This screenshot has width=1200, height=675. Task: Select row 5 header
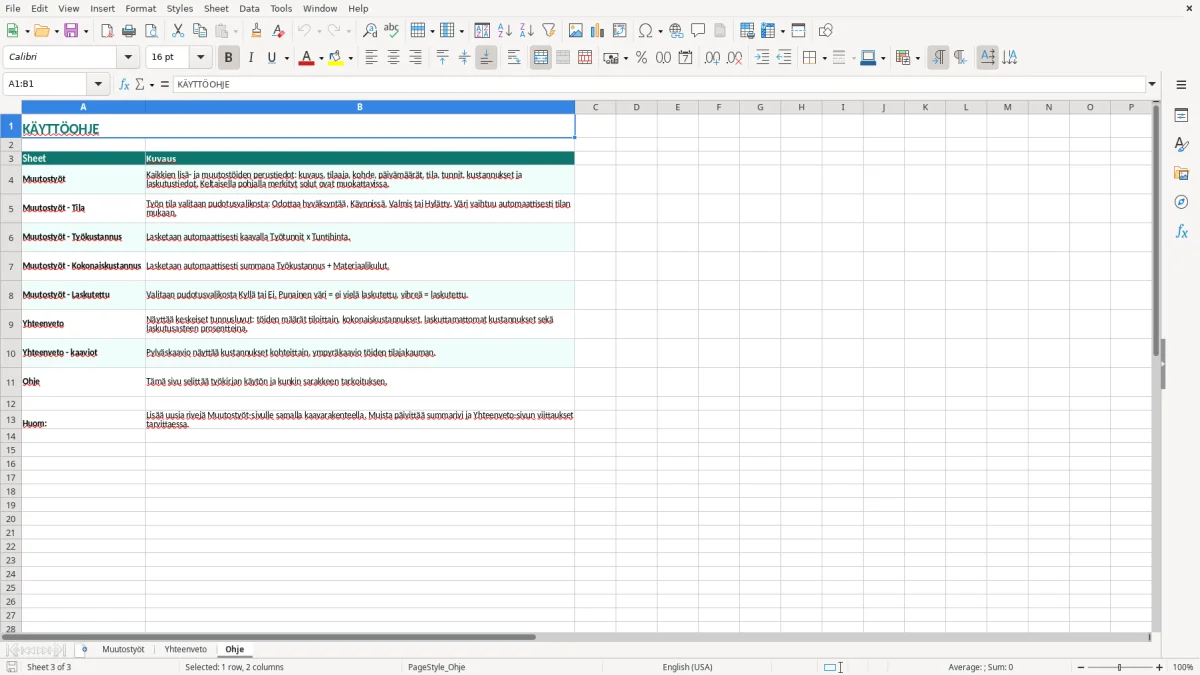(11, 208)
